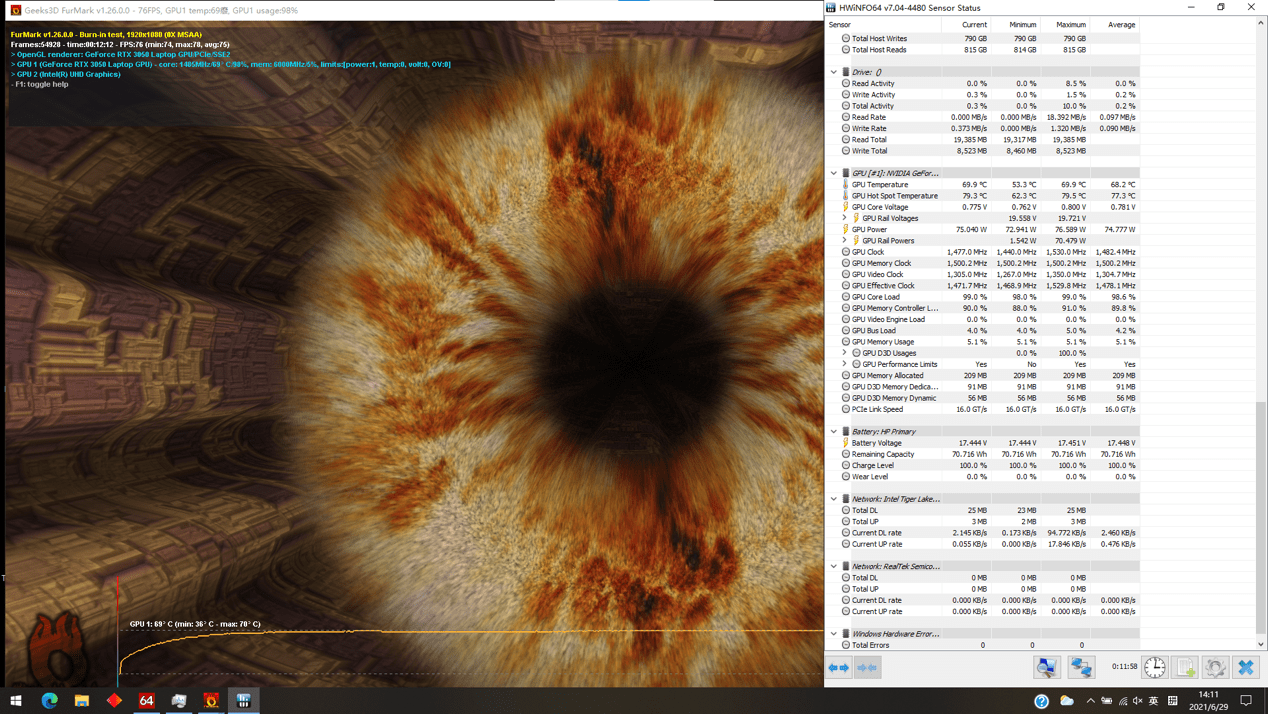Expand the GPU D3D Usages subgroup
The height and width of the screenshot is (714, 1268).
tap(845, 353)
